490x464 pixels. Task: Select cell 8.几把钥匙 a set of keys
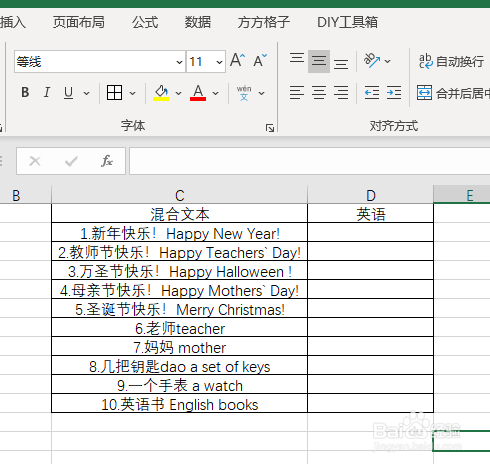click(179, 365)
